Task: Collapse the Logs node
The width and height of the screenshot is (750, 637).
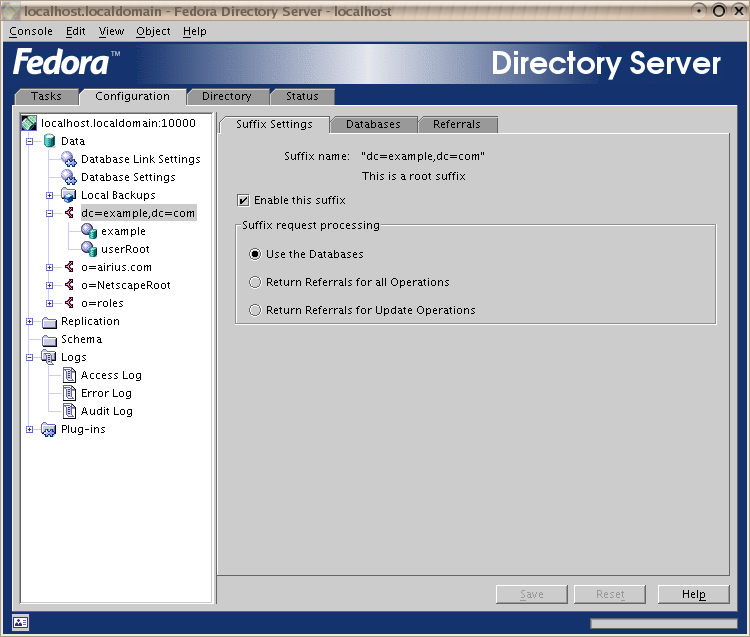Action: click(30, 357)
